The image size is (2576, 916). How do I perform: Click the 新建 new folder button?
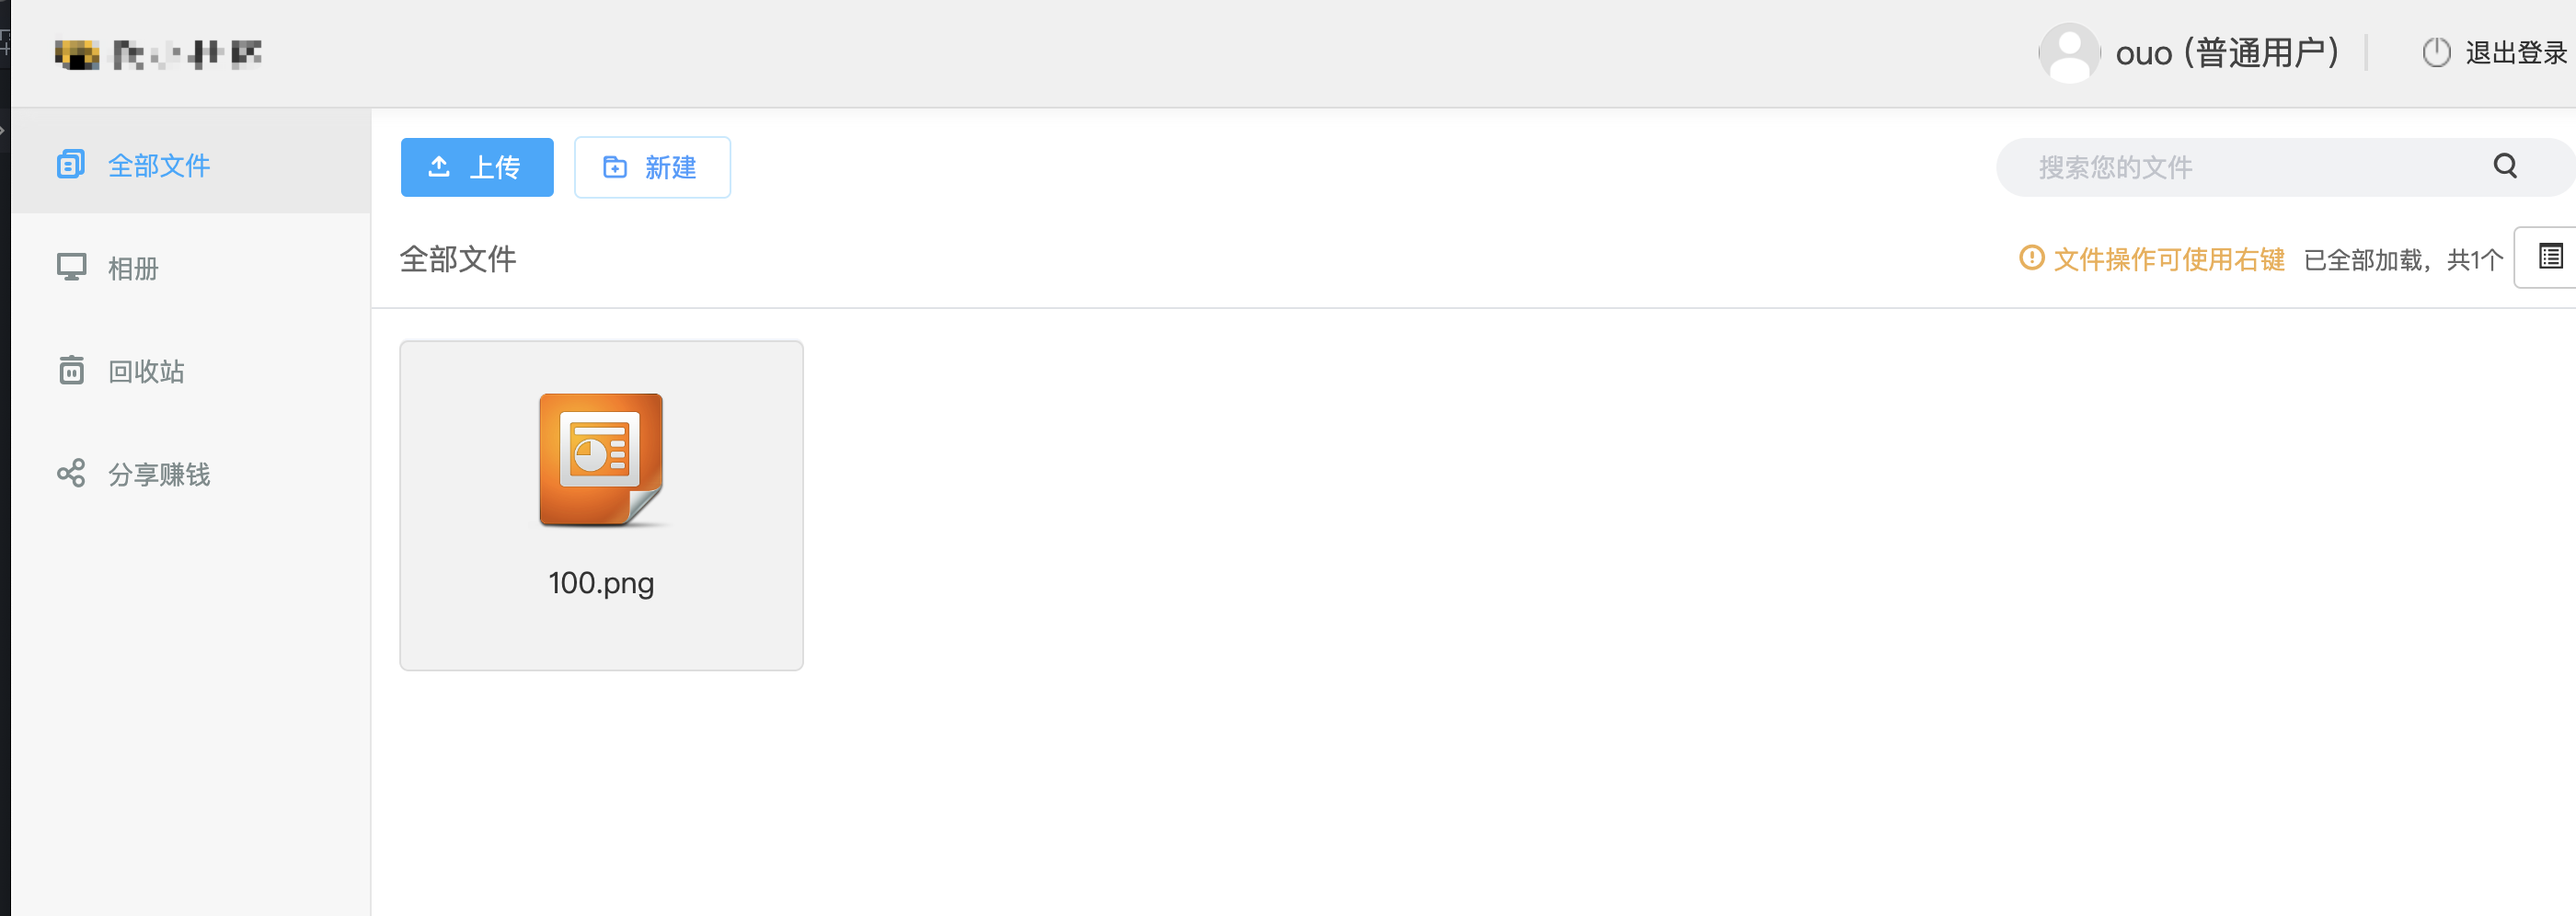652,167
